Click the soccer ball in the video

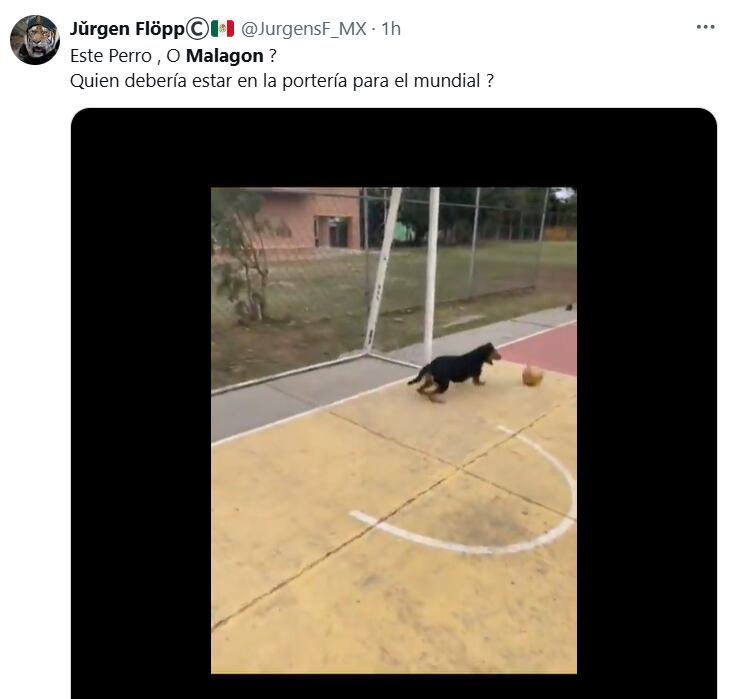(x=532, y=375)
